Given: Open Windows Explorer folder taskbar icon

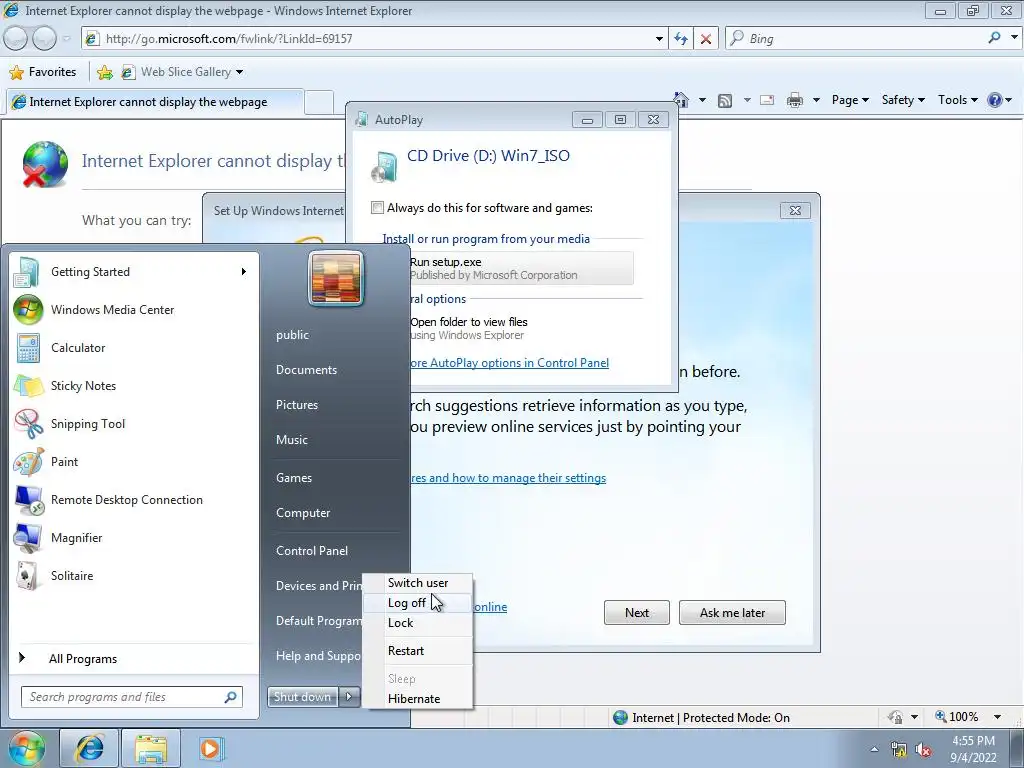Looking at the screenshot, I should [151, 748].
